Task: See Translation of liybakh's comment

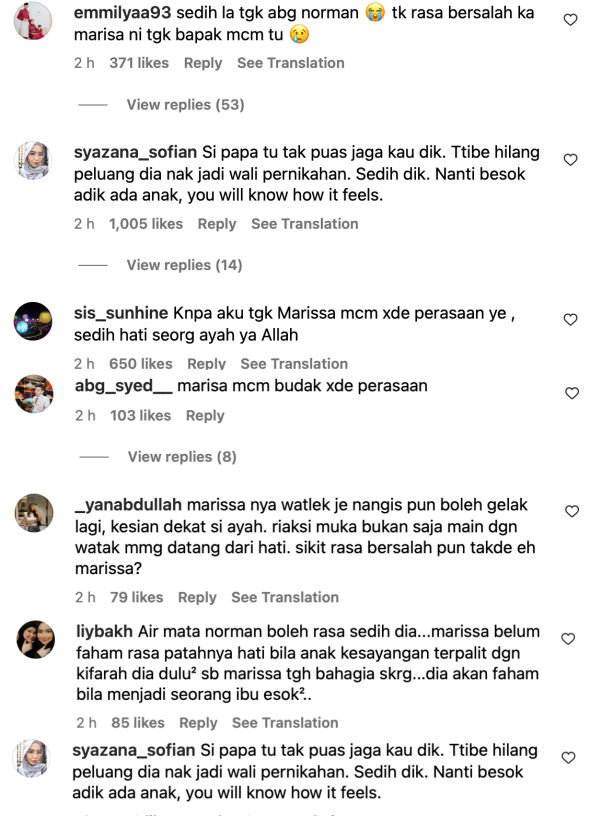Action: (x=285, y=722)
